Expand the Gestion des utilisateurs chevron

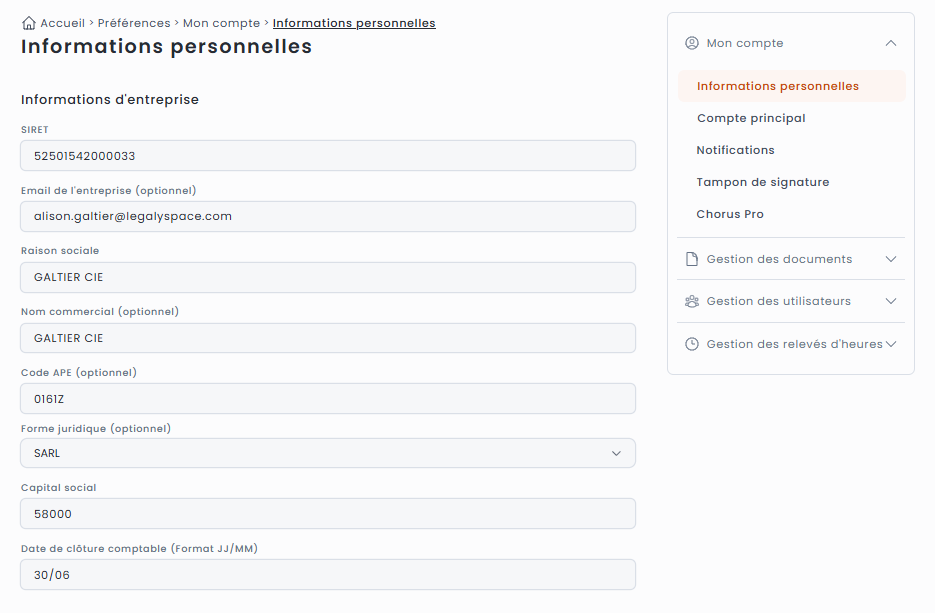click(891, 301)
